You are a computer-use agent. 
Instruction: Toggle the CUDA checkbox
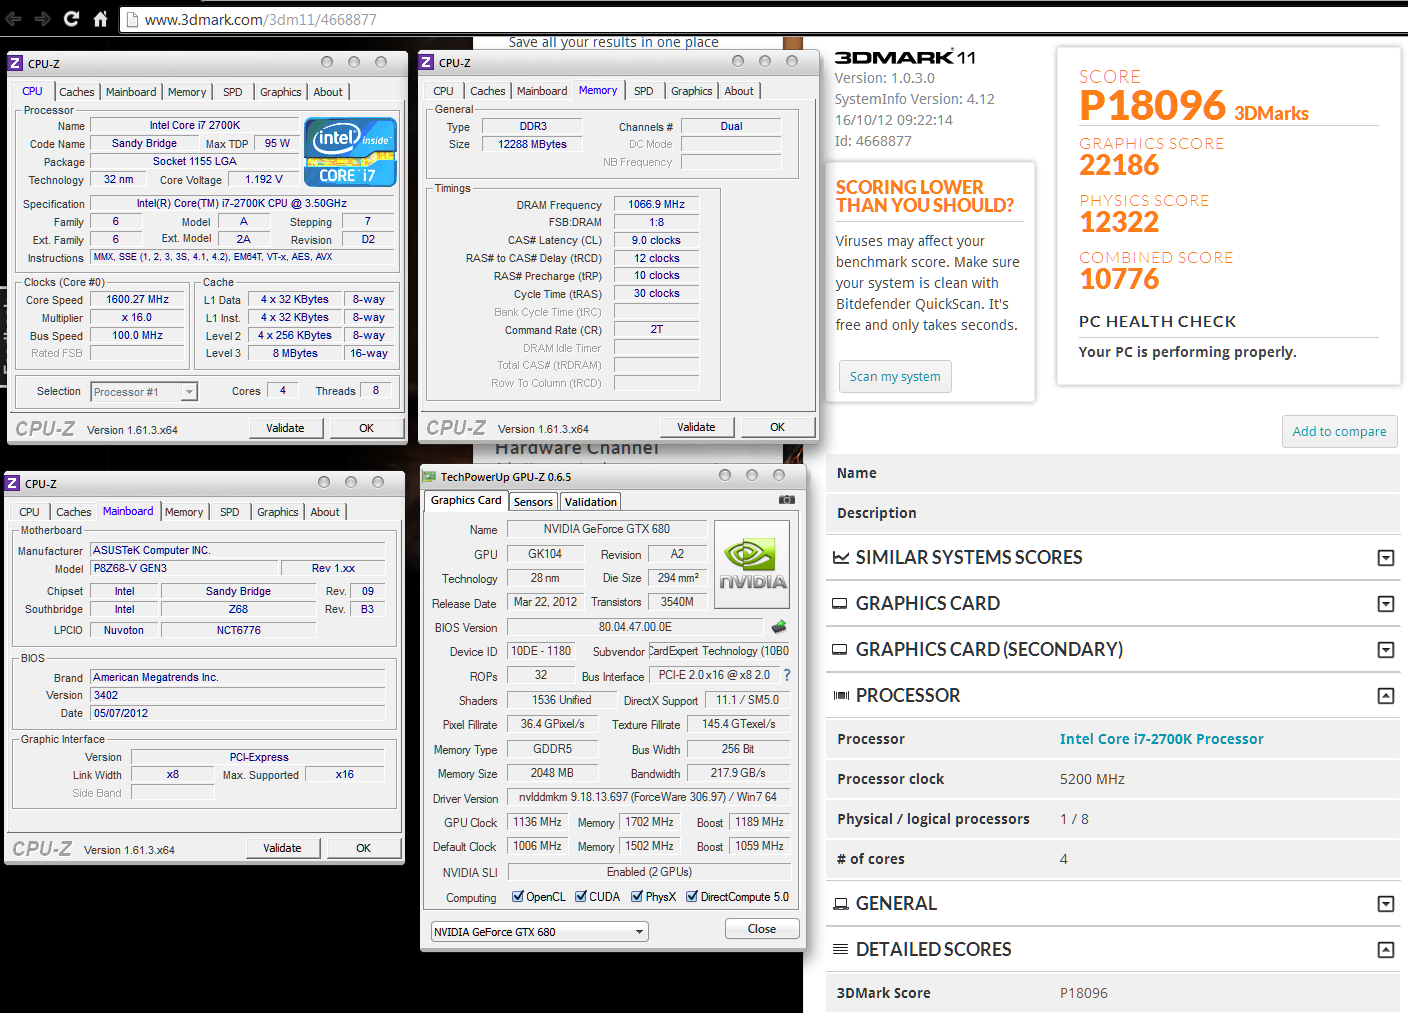(x=581, y=897)
